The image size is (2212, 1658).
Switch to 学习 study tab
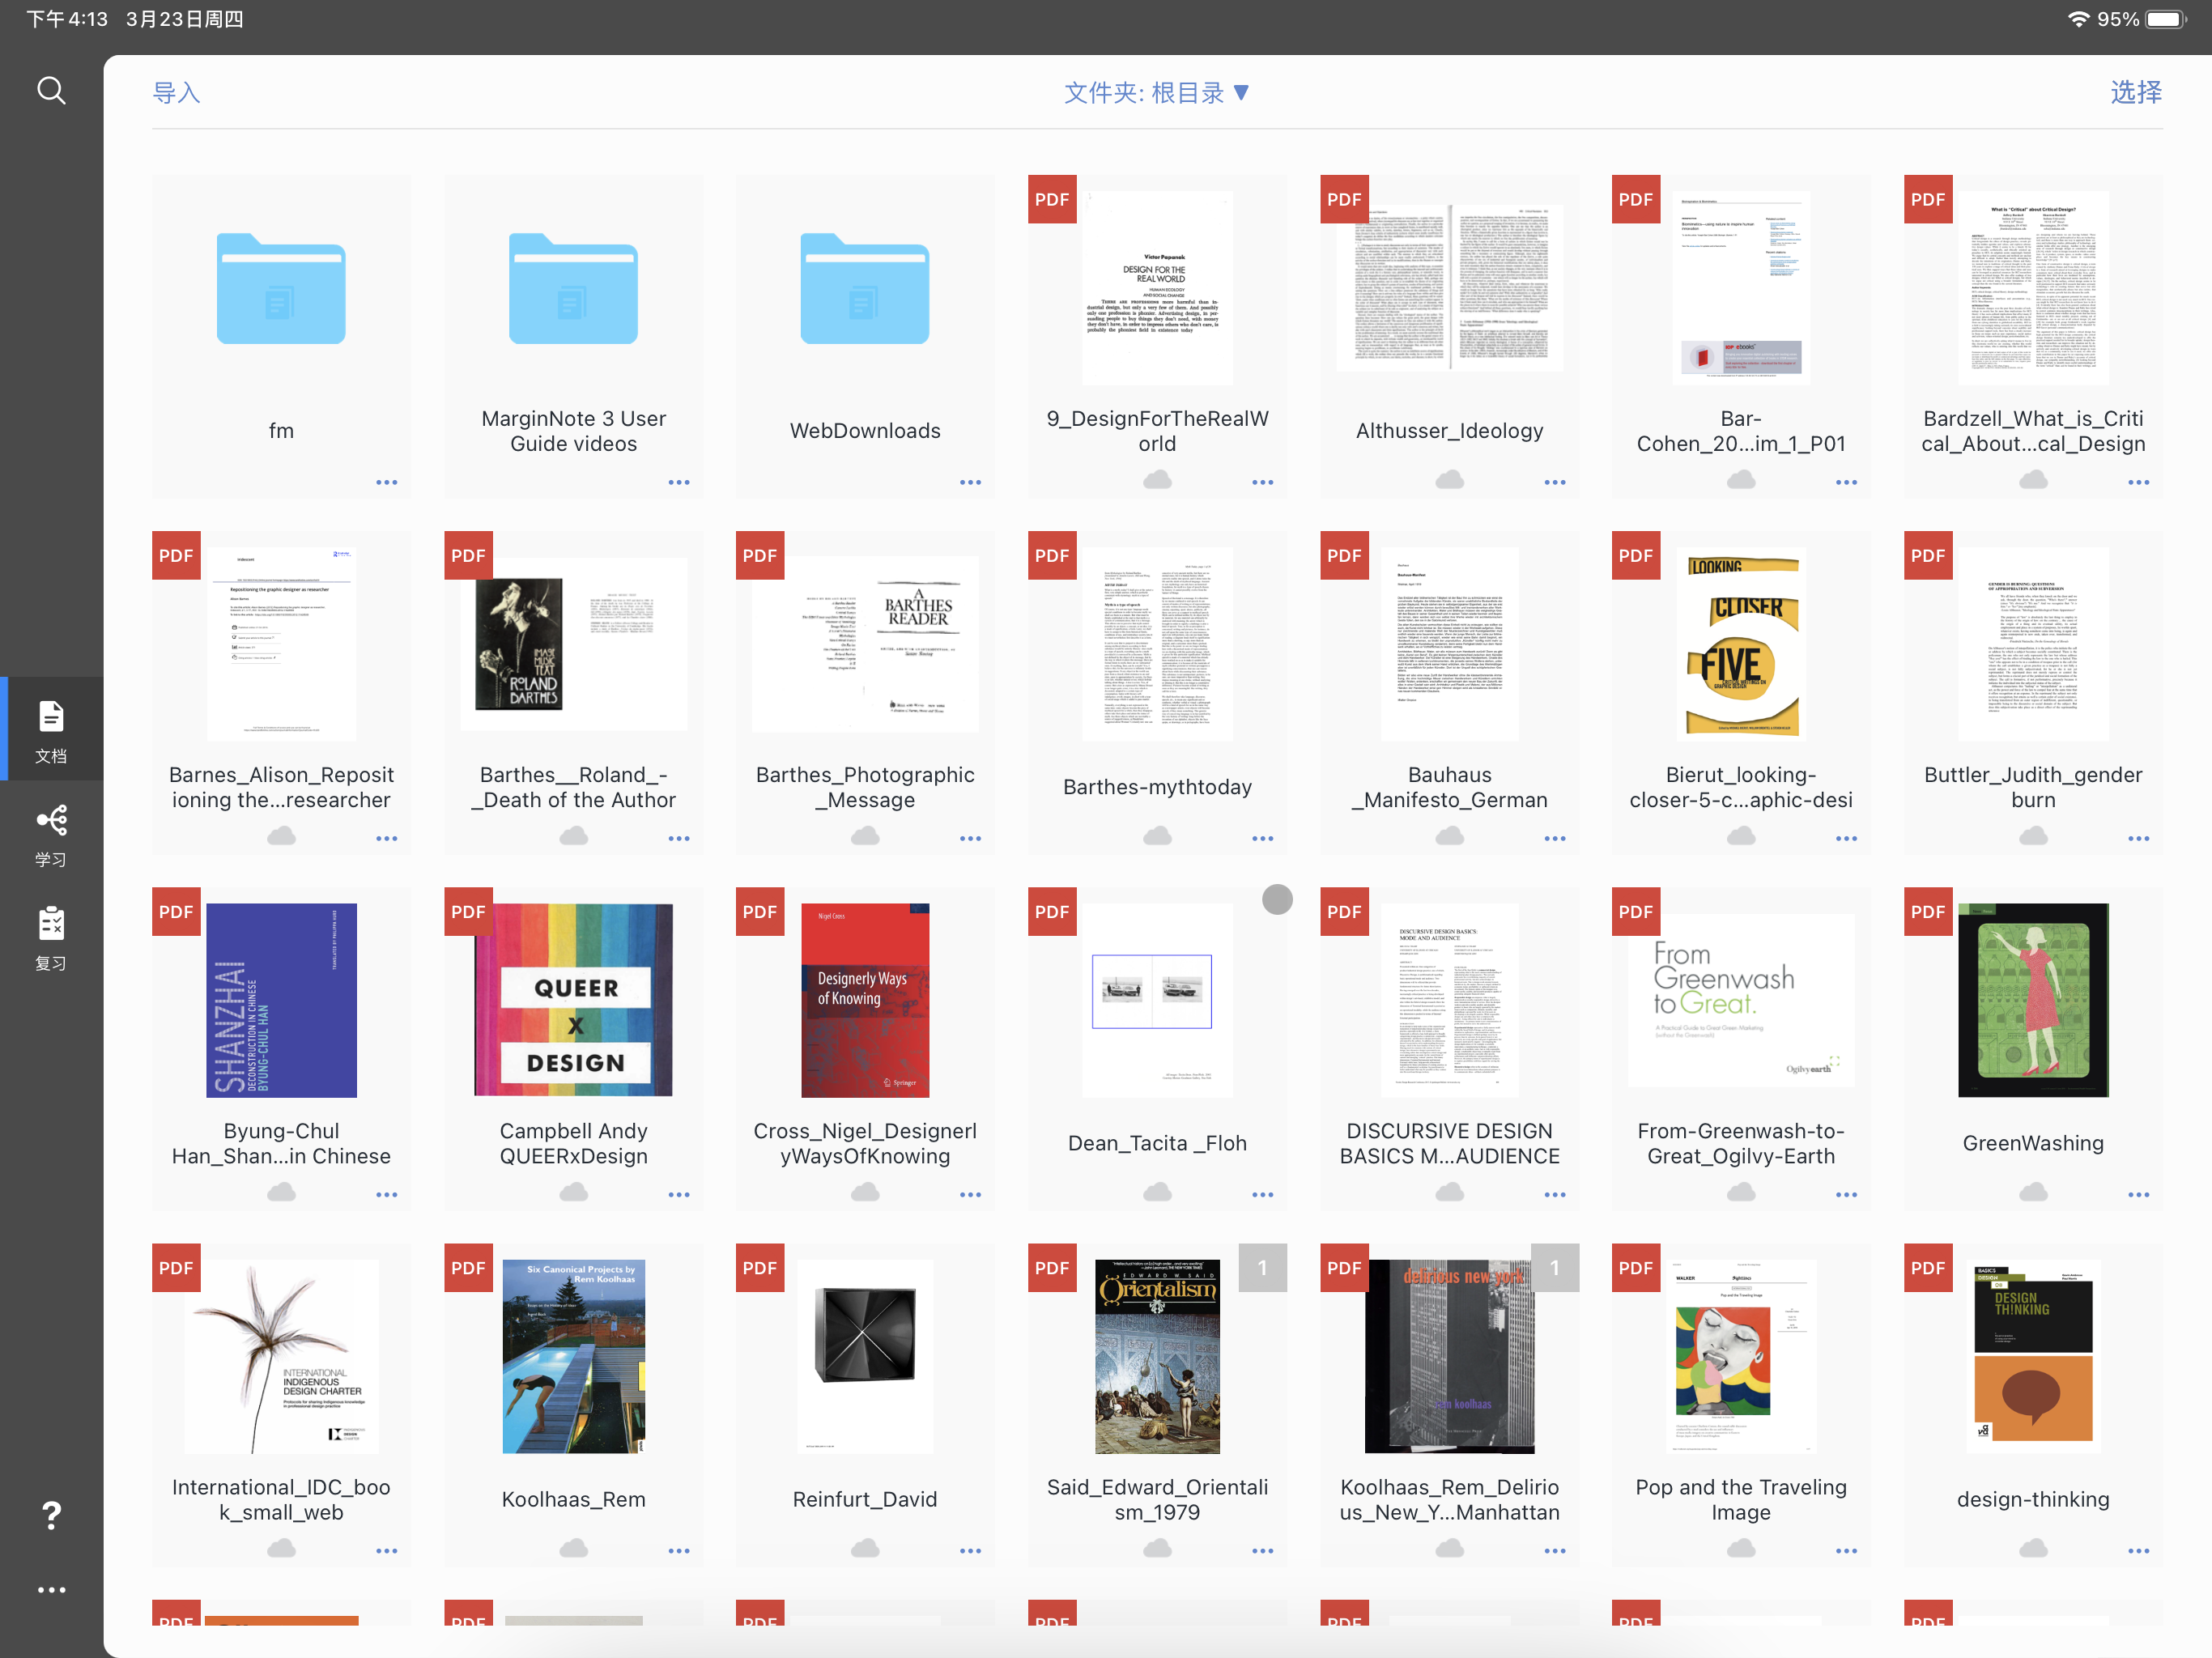tap(51, 835)
